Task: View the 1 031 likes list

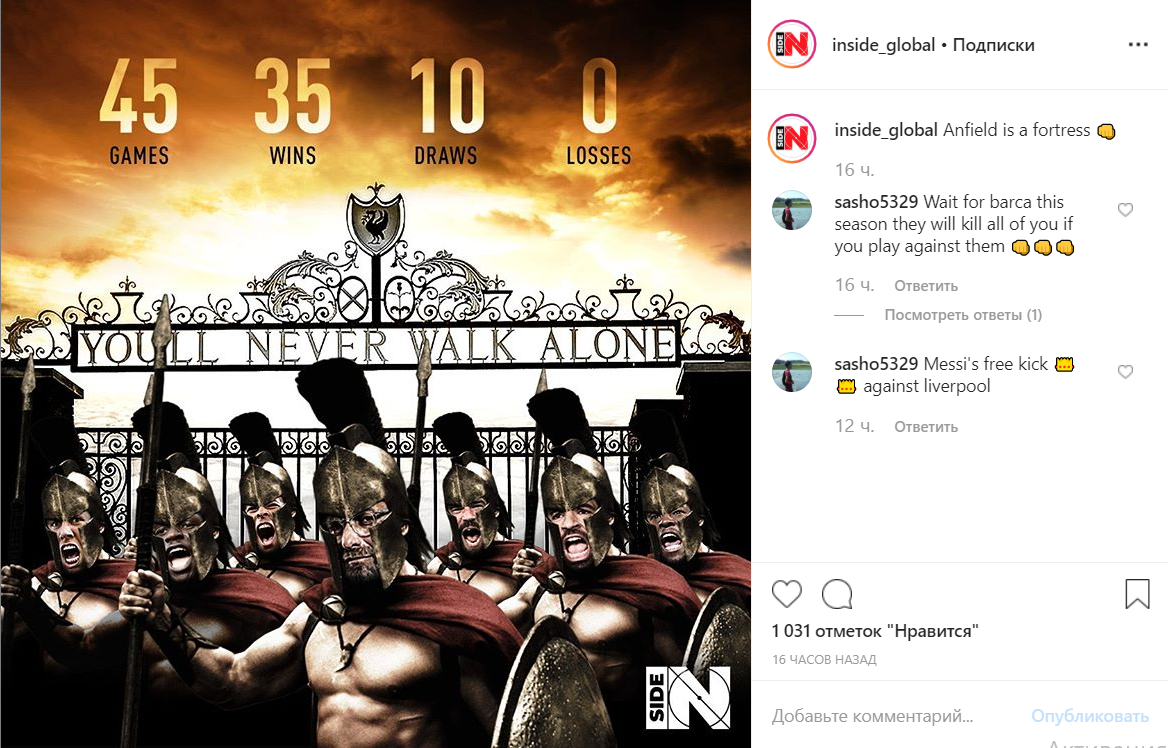Action: click(875, 631)
